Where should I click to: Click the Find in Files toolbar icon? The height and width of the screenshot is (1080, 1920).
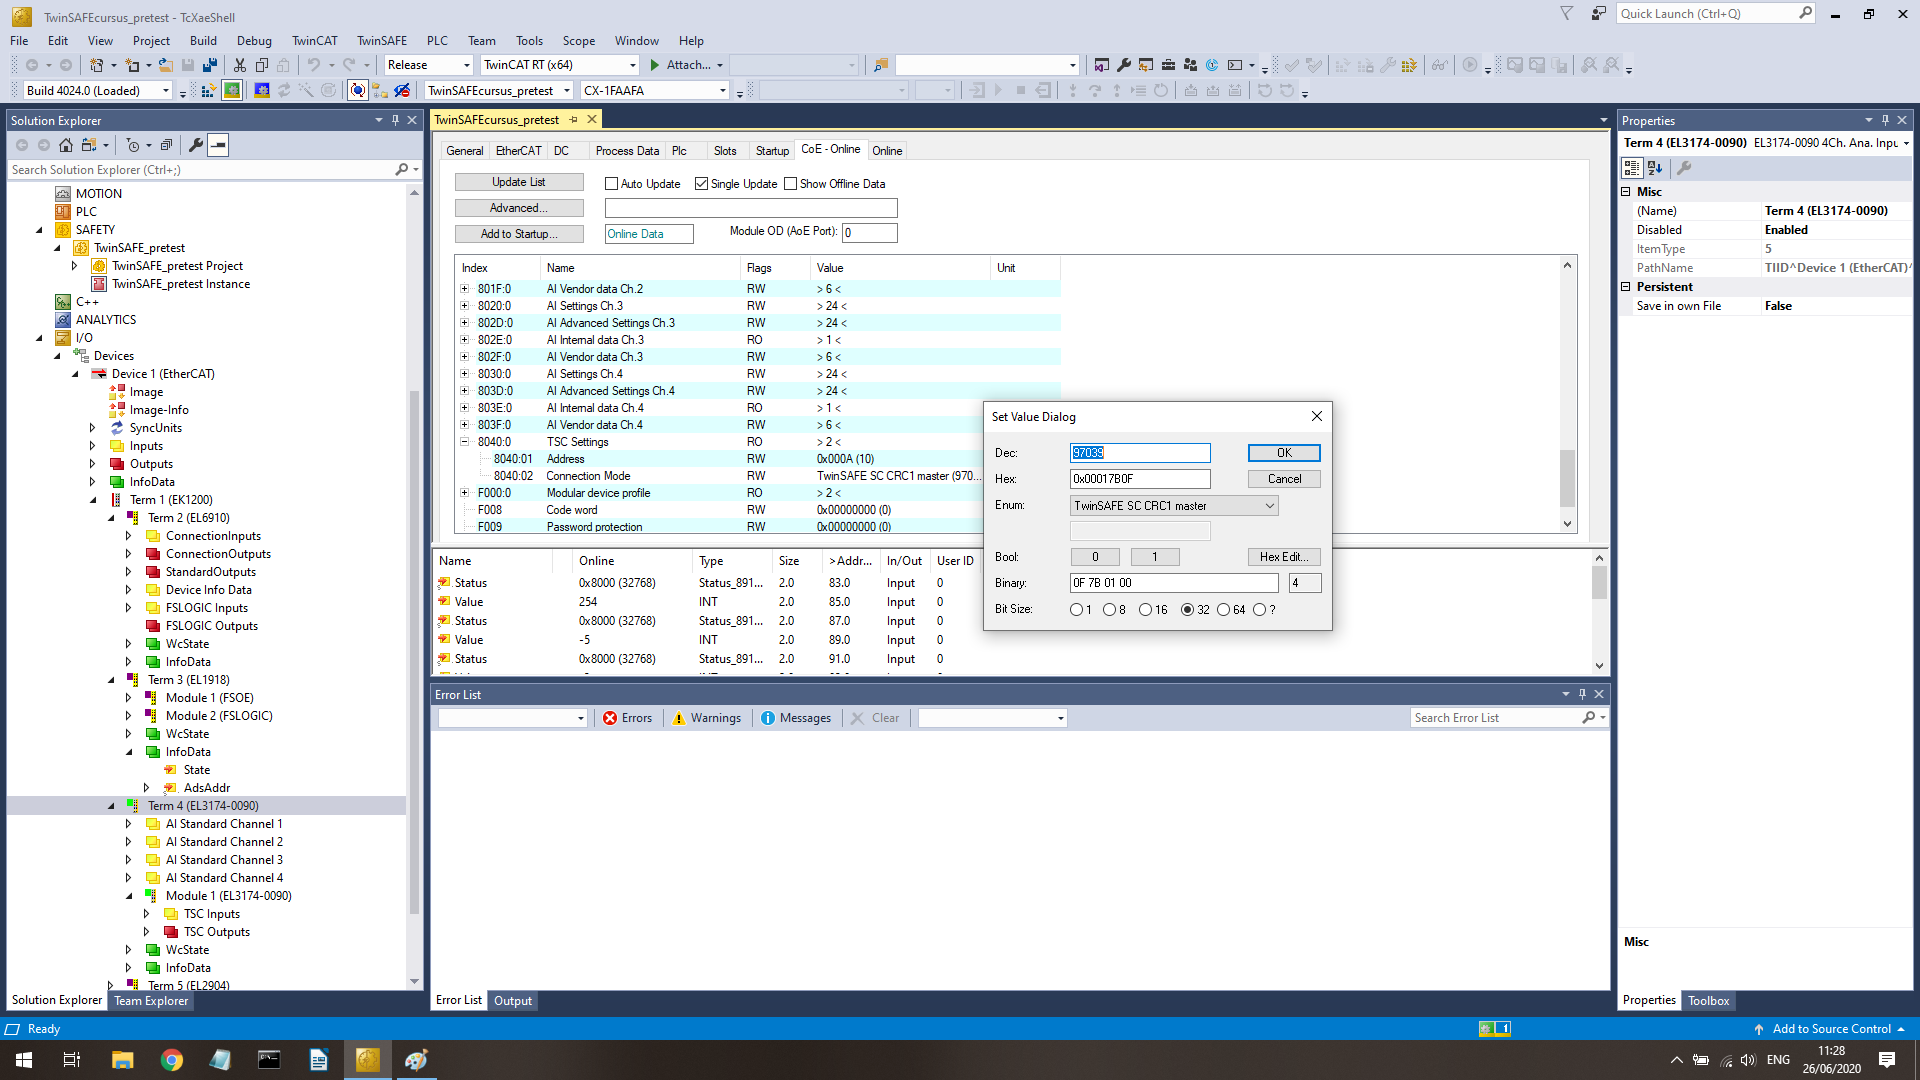[x=880, y=65]
